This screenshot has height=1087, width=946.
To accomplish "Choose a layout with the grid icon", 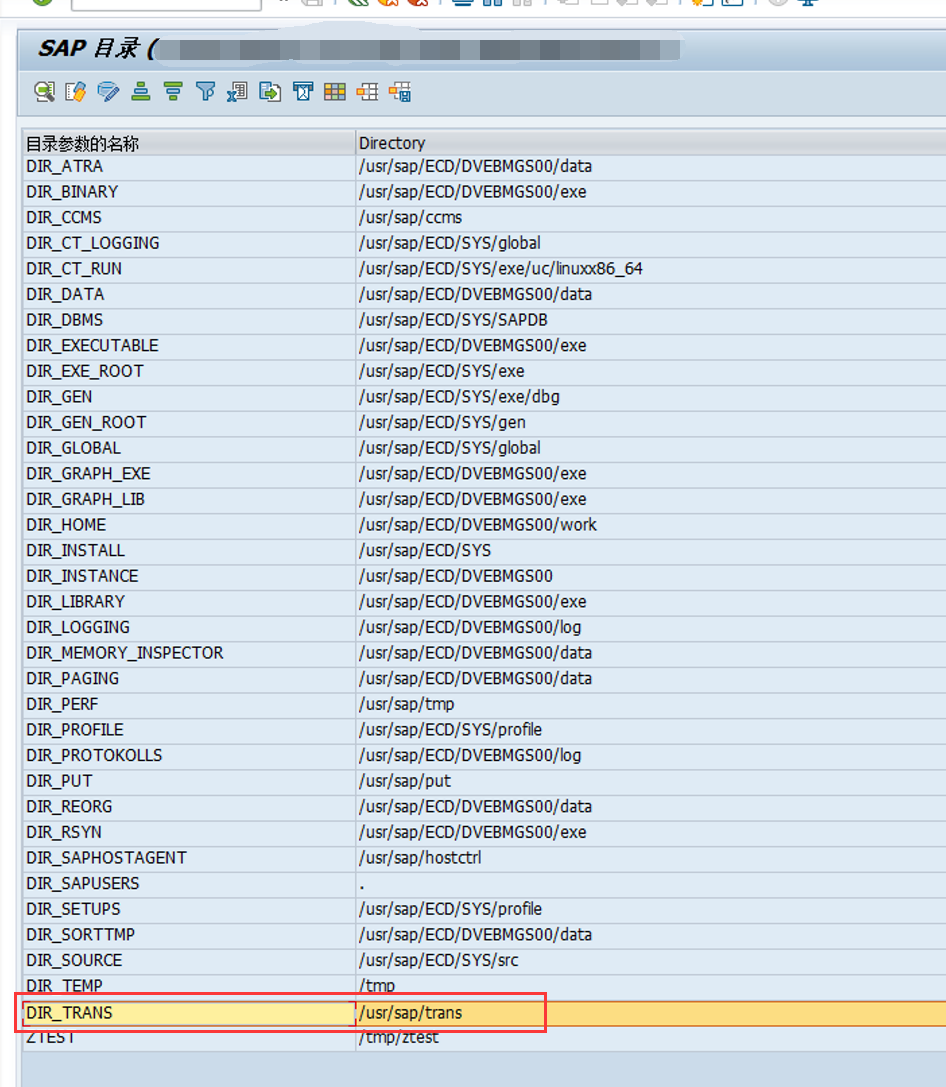I will point(335,92).
